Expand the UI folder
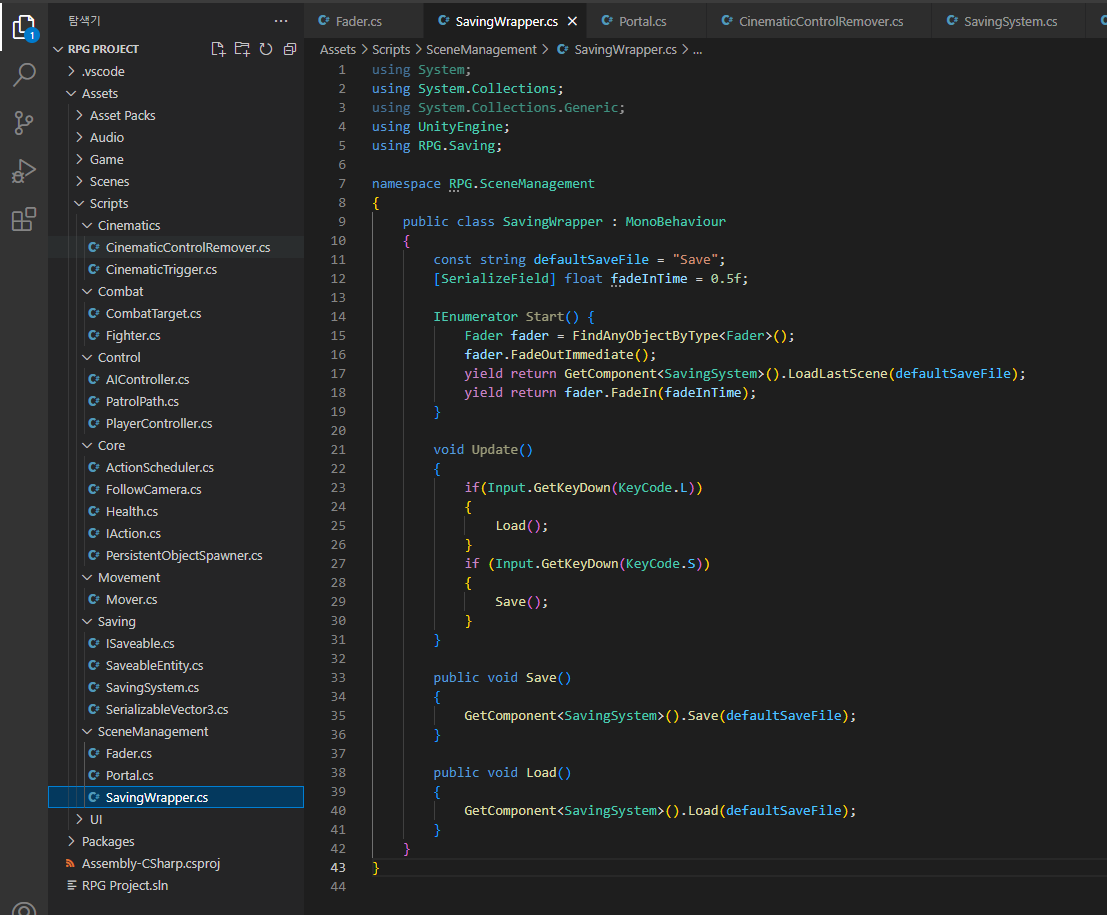Screen dimensions: 1107x915 (x=96, y=819)
